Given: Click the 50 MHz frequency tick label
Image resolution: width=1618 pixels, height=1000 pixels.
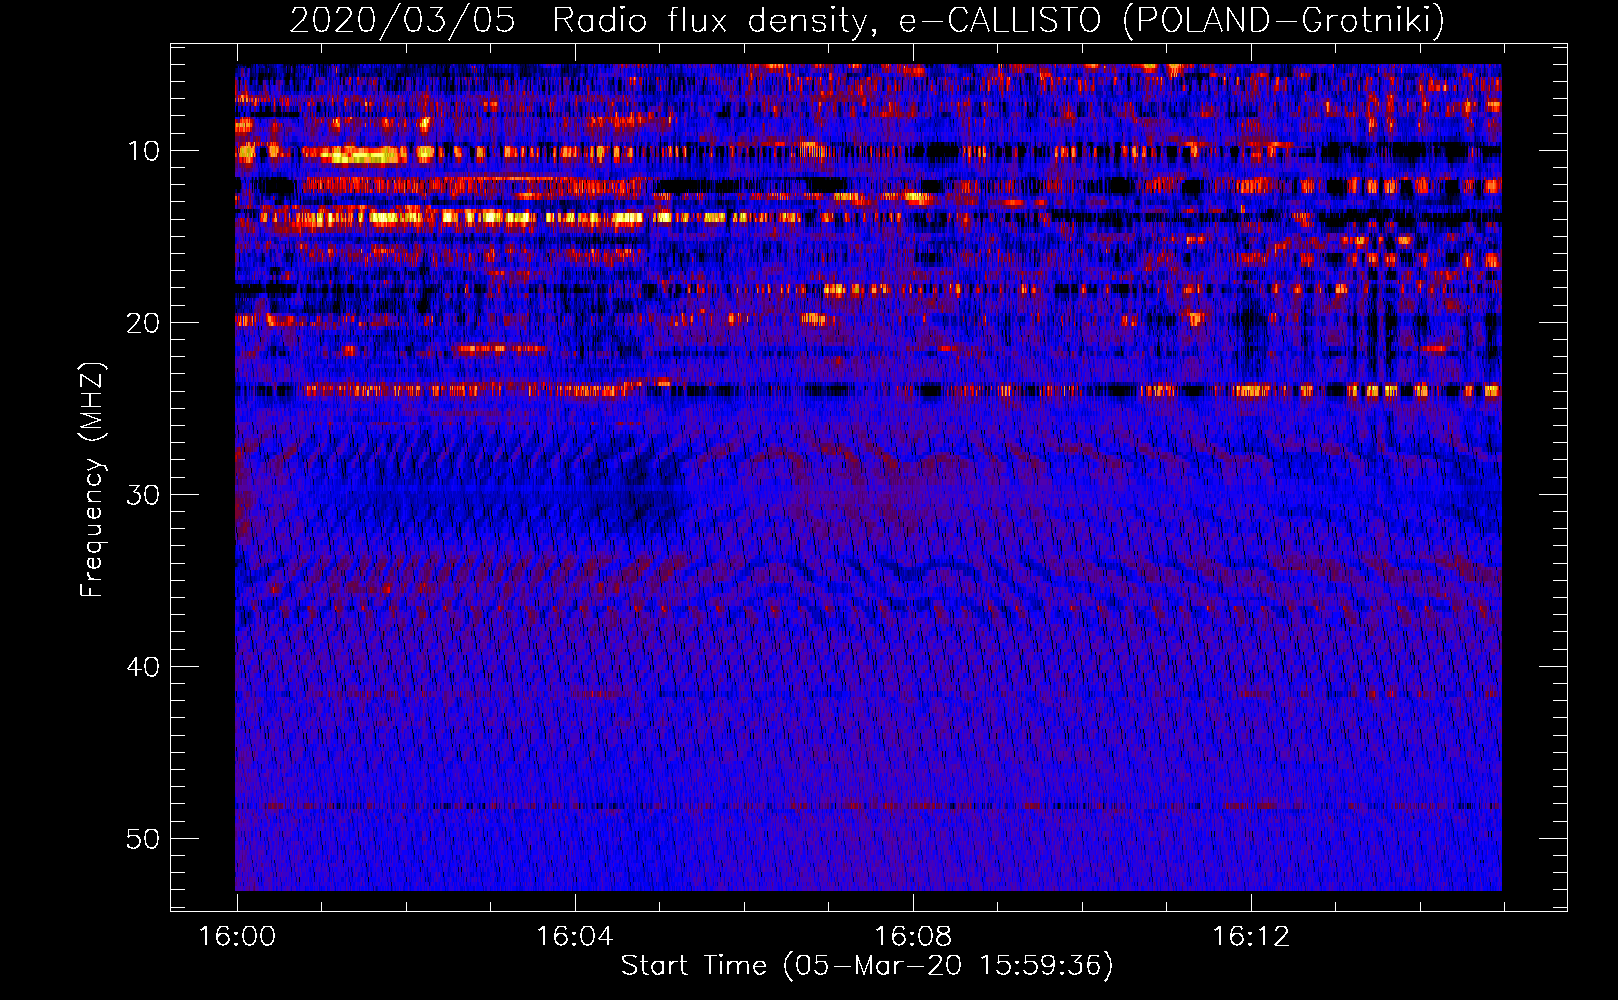Looking at the screenshot, I should pos(144,839).
